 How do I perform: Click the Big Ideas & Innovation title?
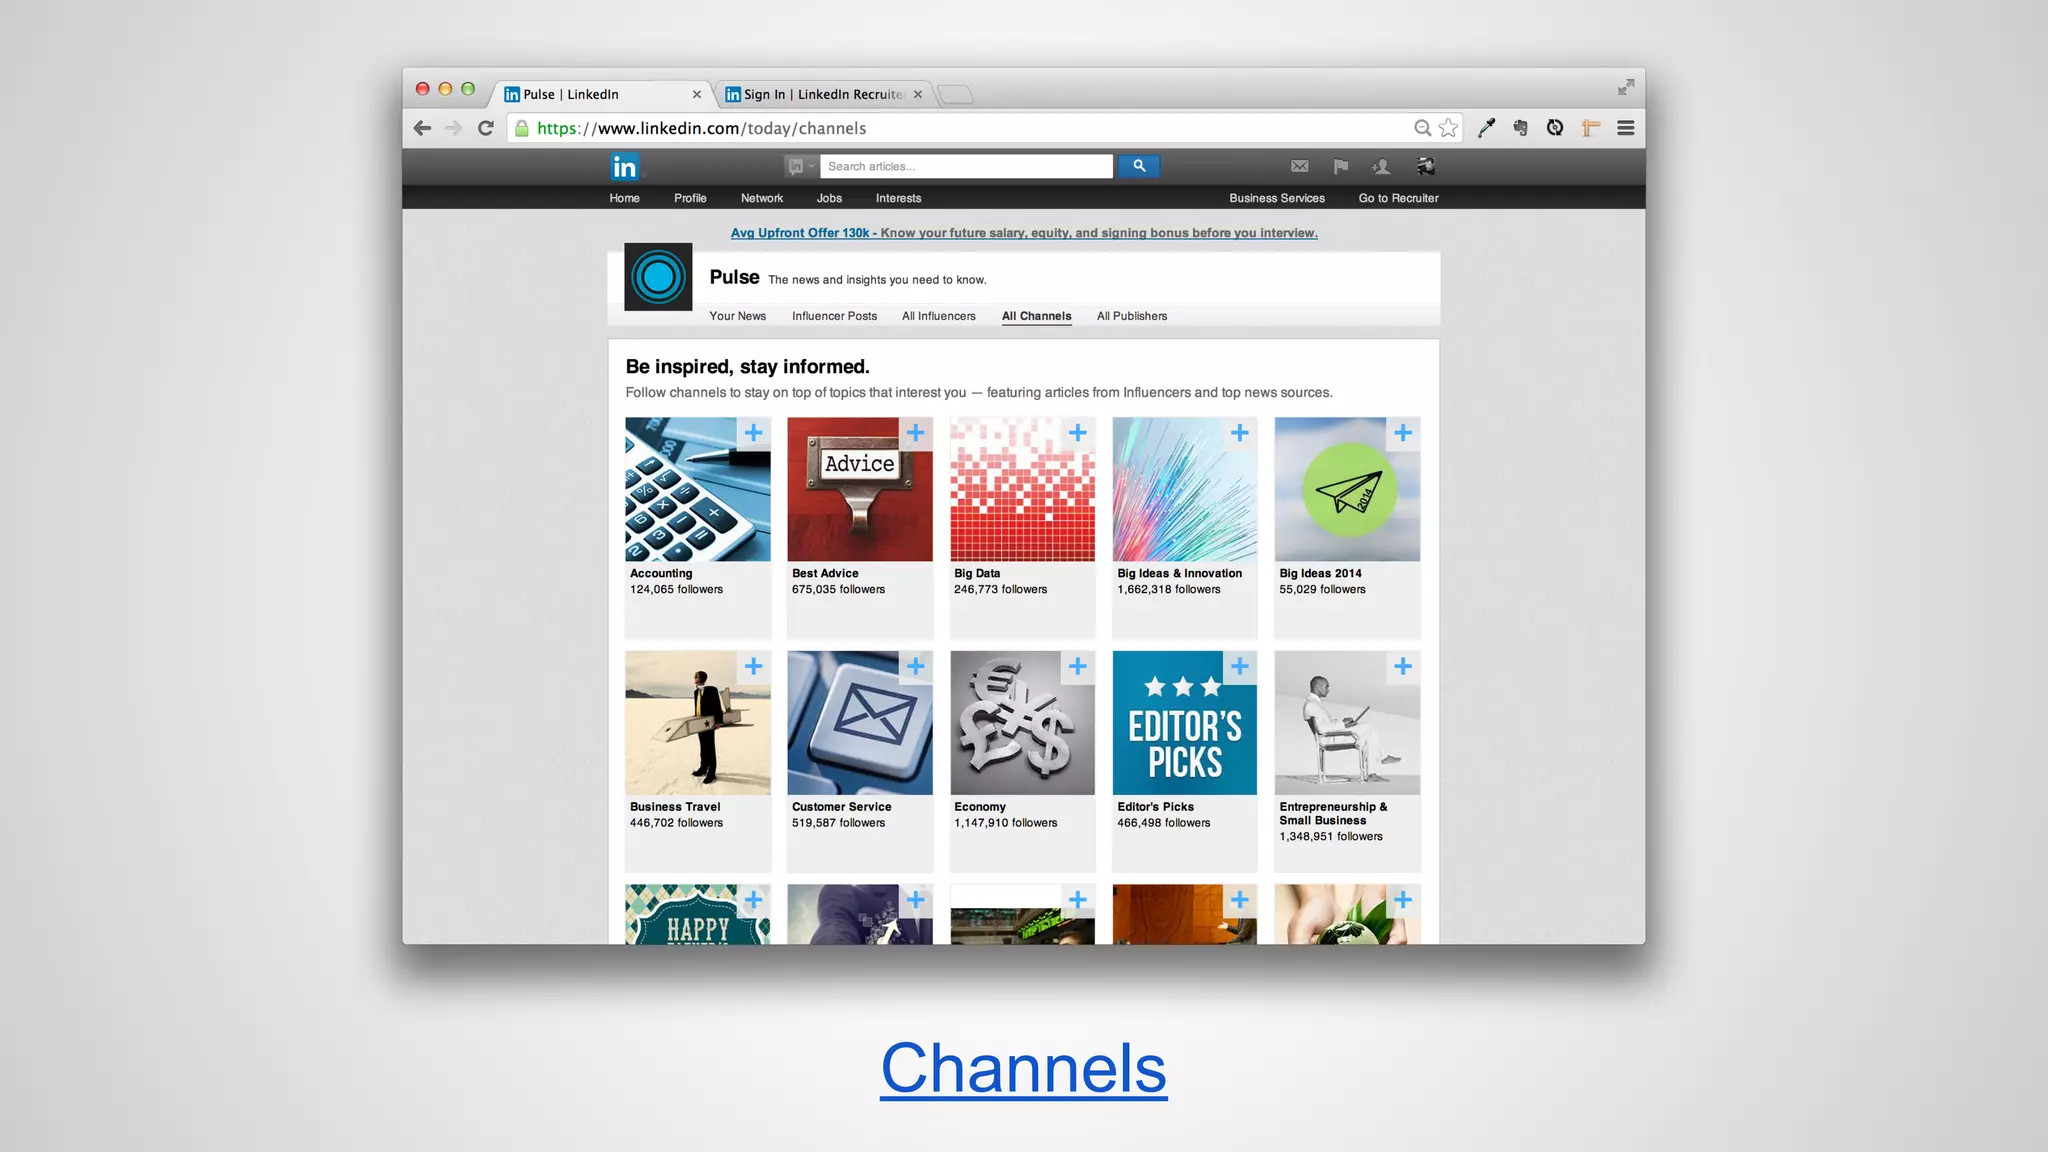pyautogui.click(x=1180, y=574)
